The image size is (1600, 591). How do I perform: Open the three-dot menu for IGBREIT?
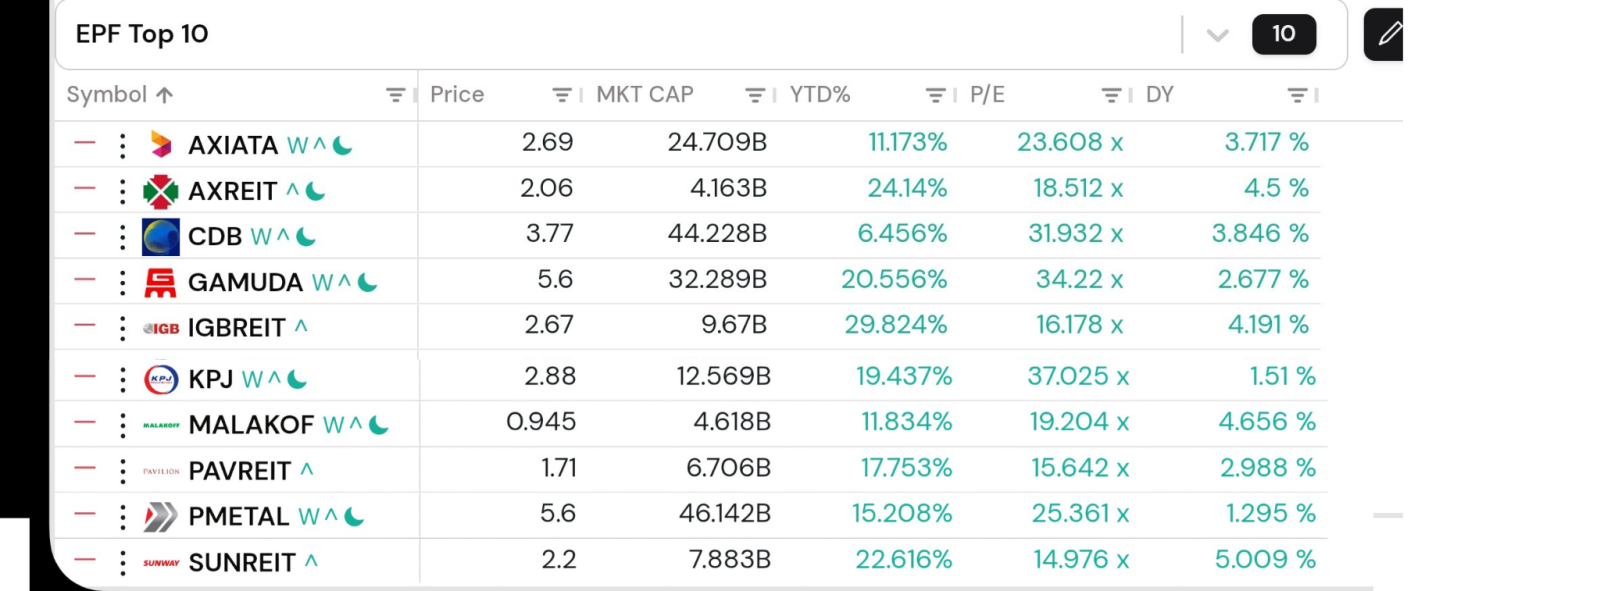(x=123, y=328)
